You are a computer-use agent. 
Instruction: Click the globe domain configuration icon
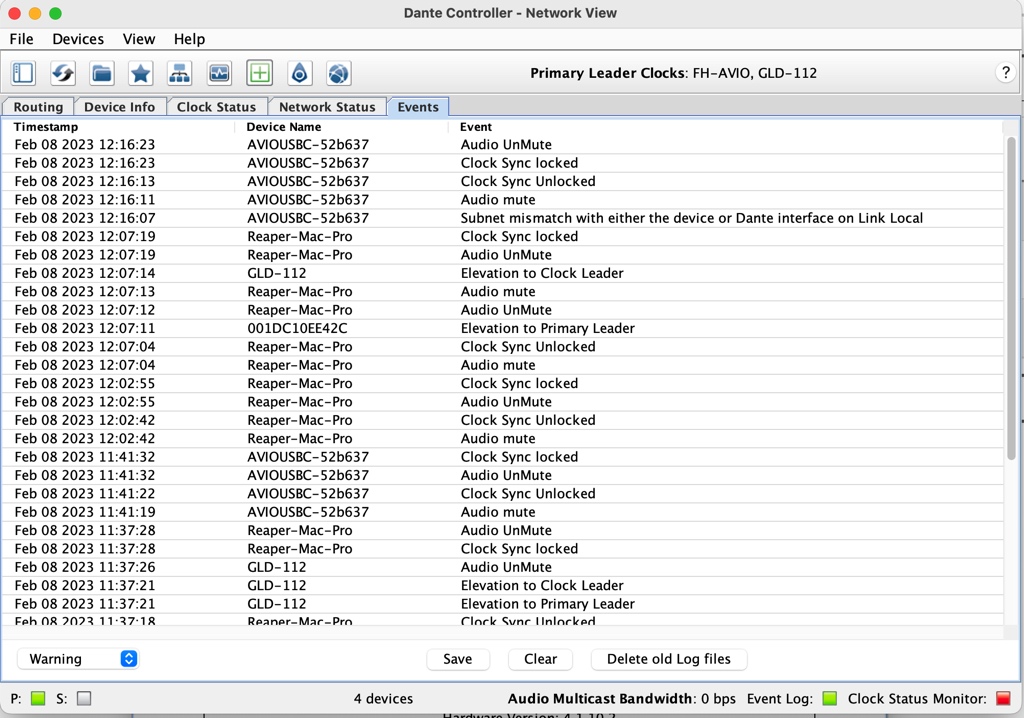338,73
